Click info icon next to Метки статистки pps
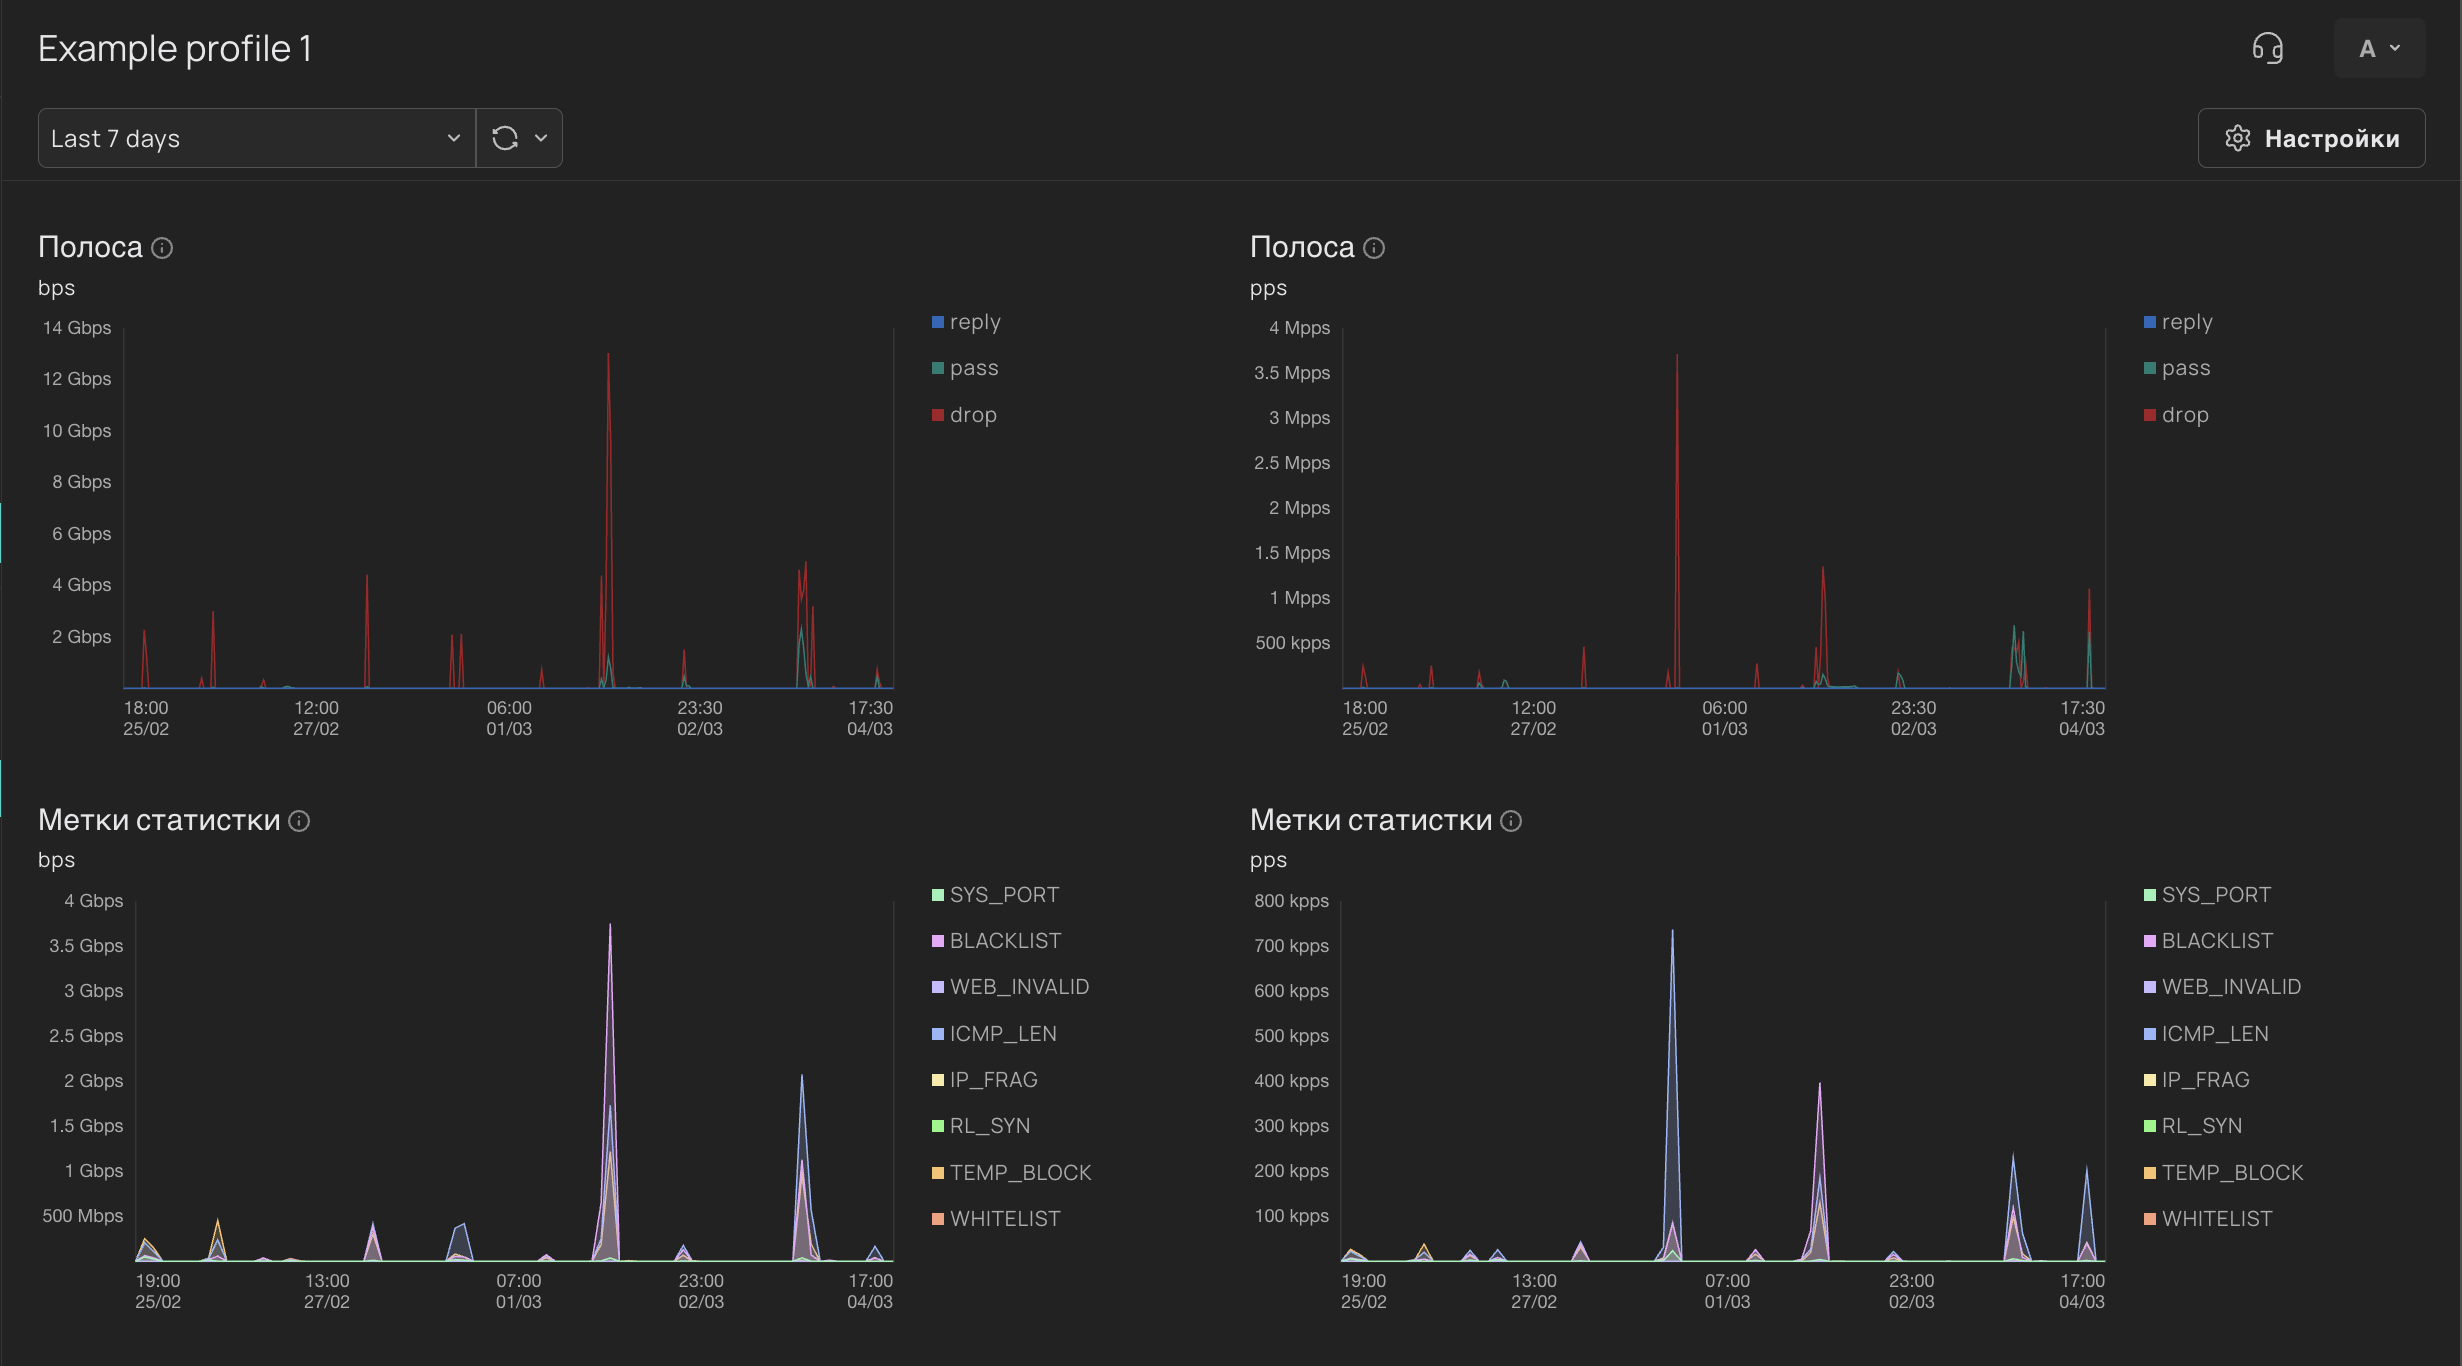This screenshot has height=1366, width=2462. [x=1511, y=821]
